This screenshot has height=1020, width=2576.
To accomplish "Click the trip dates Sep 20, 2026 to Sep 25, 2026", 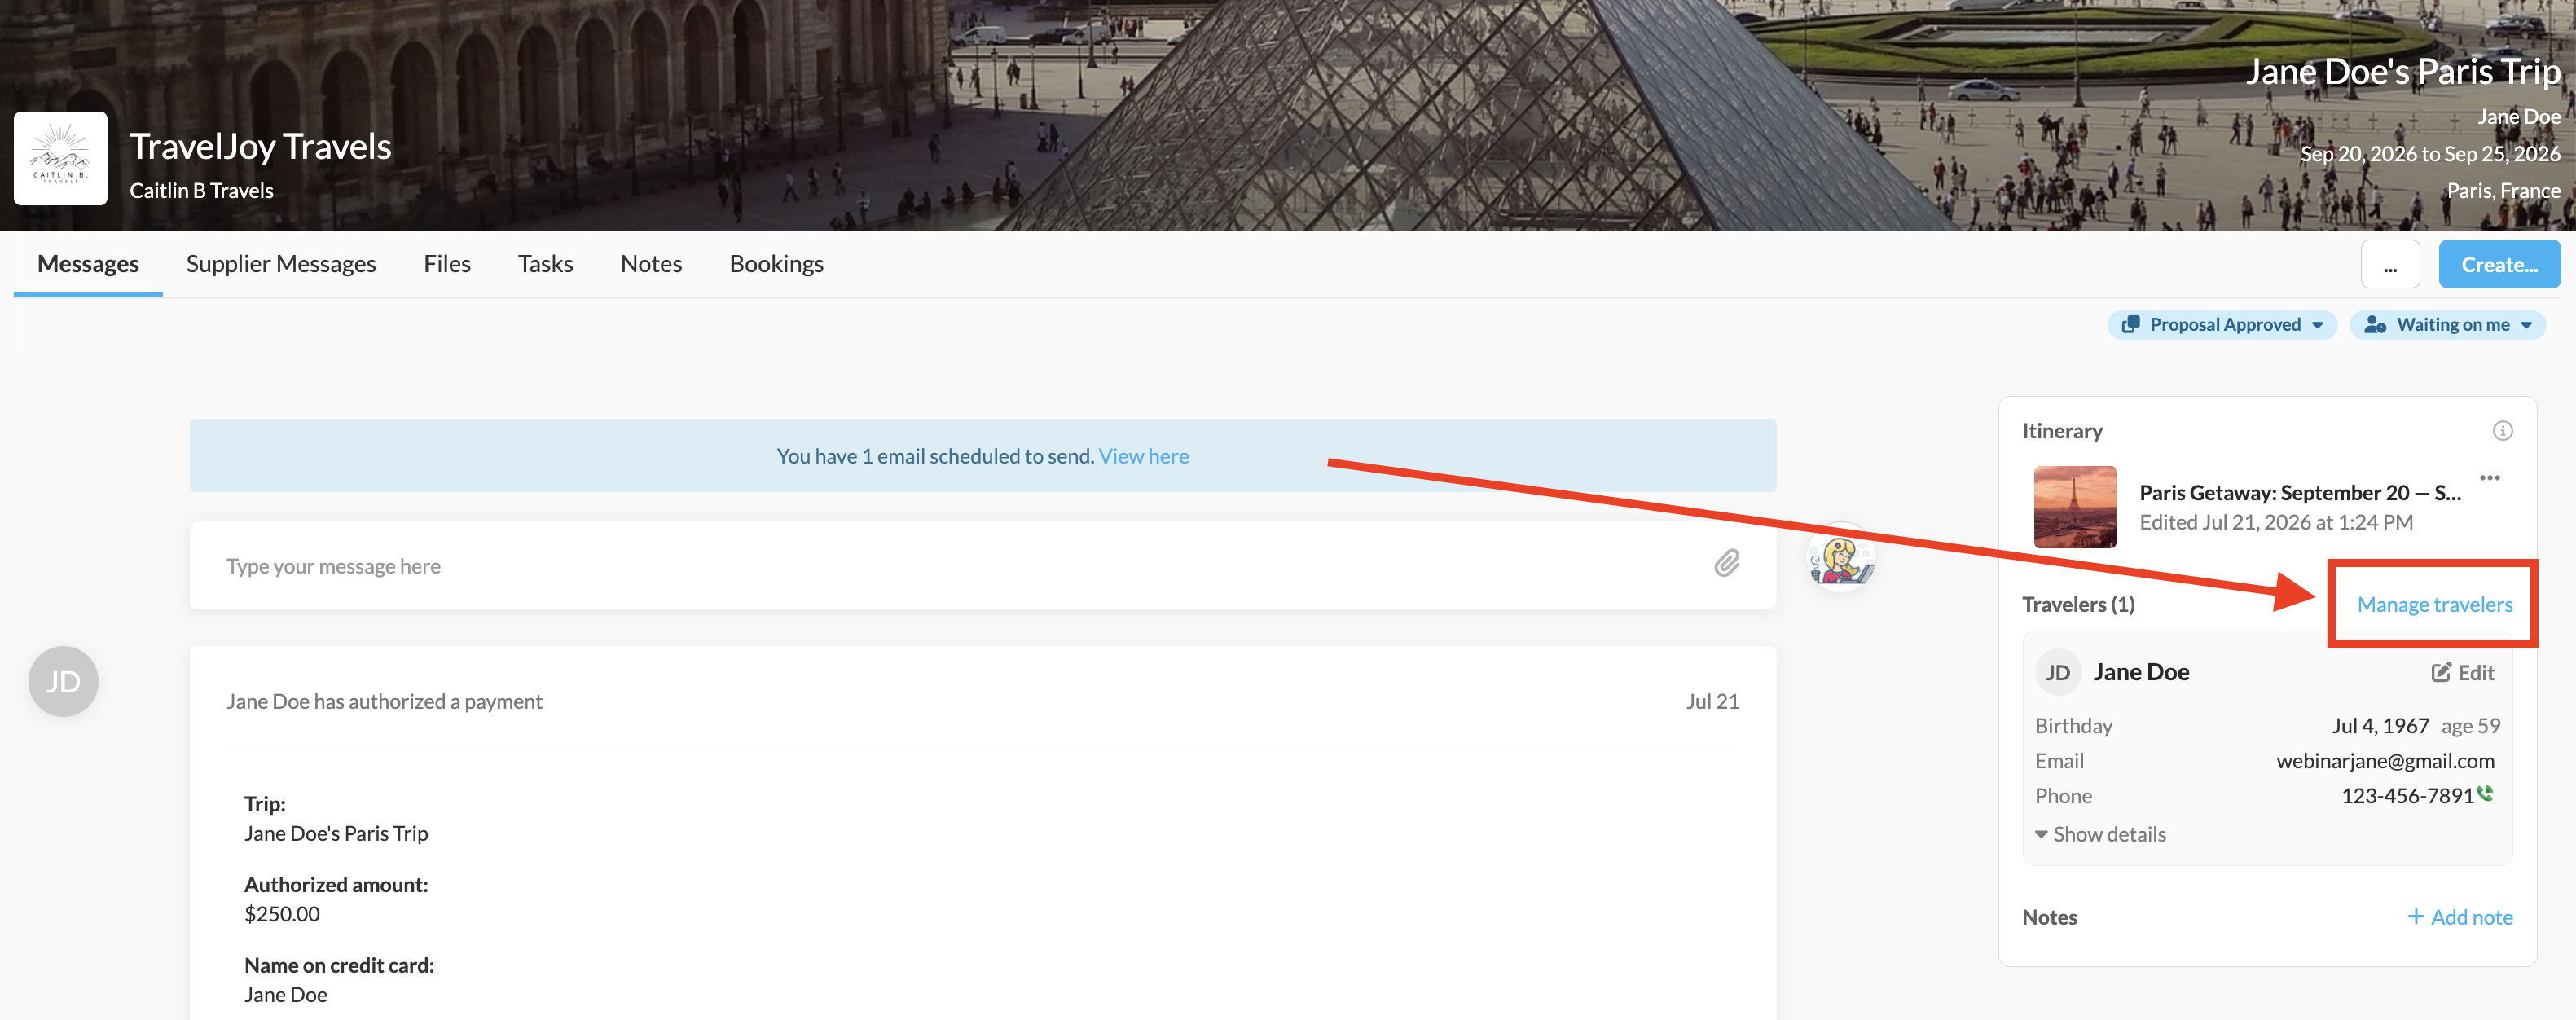I will [x=2430, y=154].
